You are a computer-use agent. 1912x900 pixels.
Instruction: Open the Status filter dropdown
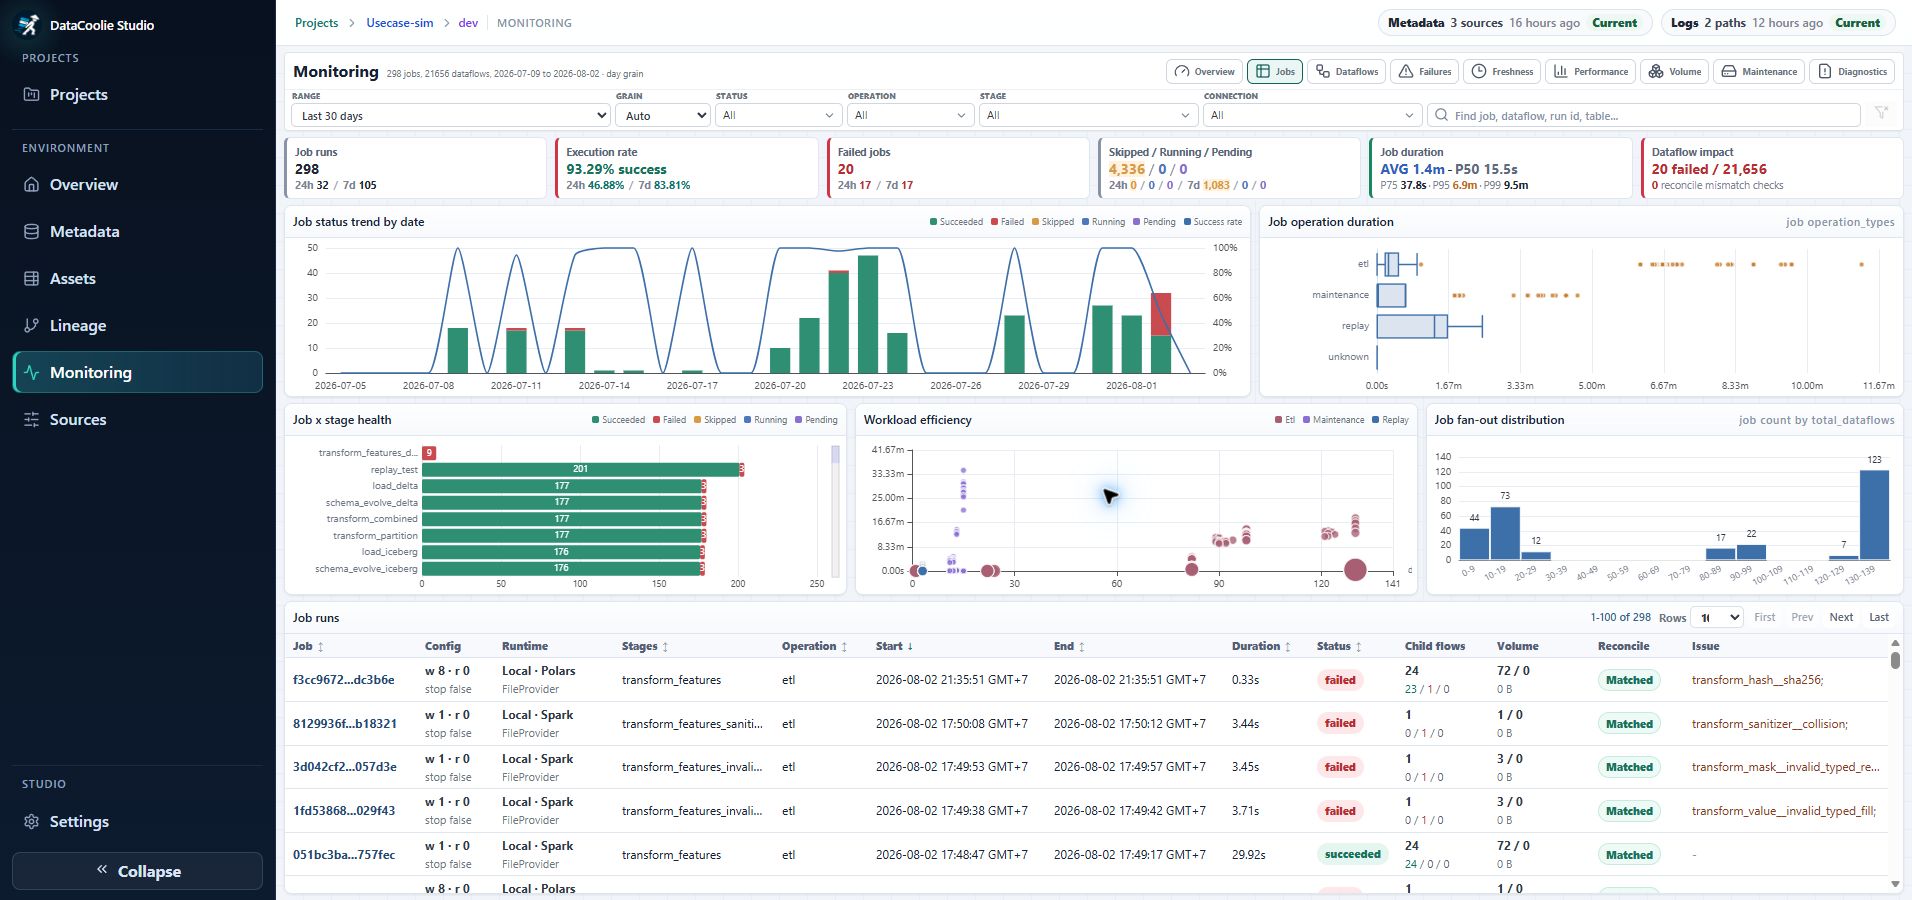tap(779, 116)
